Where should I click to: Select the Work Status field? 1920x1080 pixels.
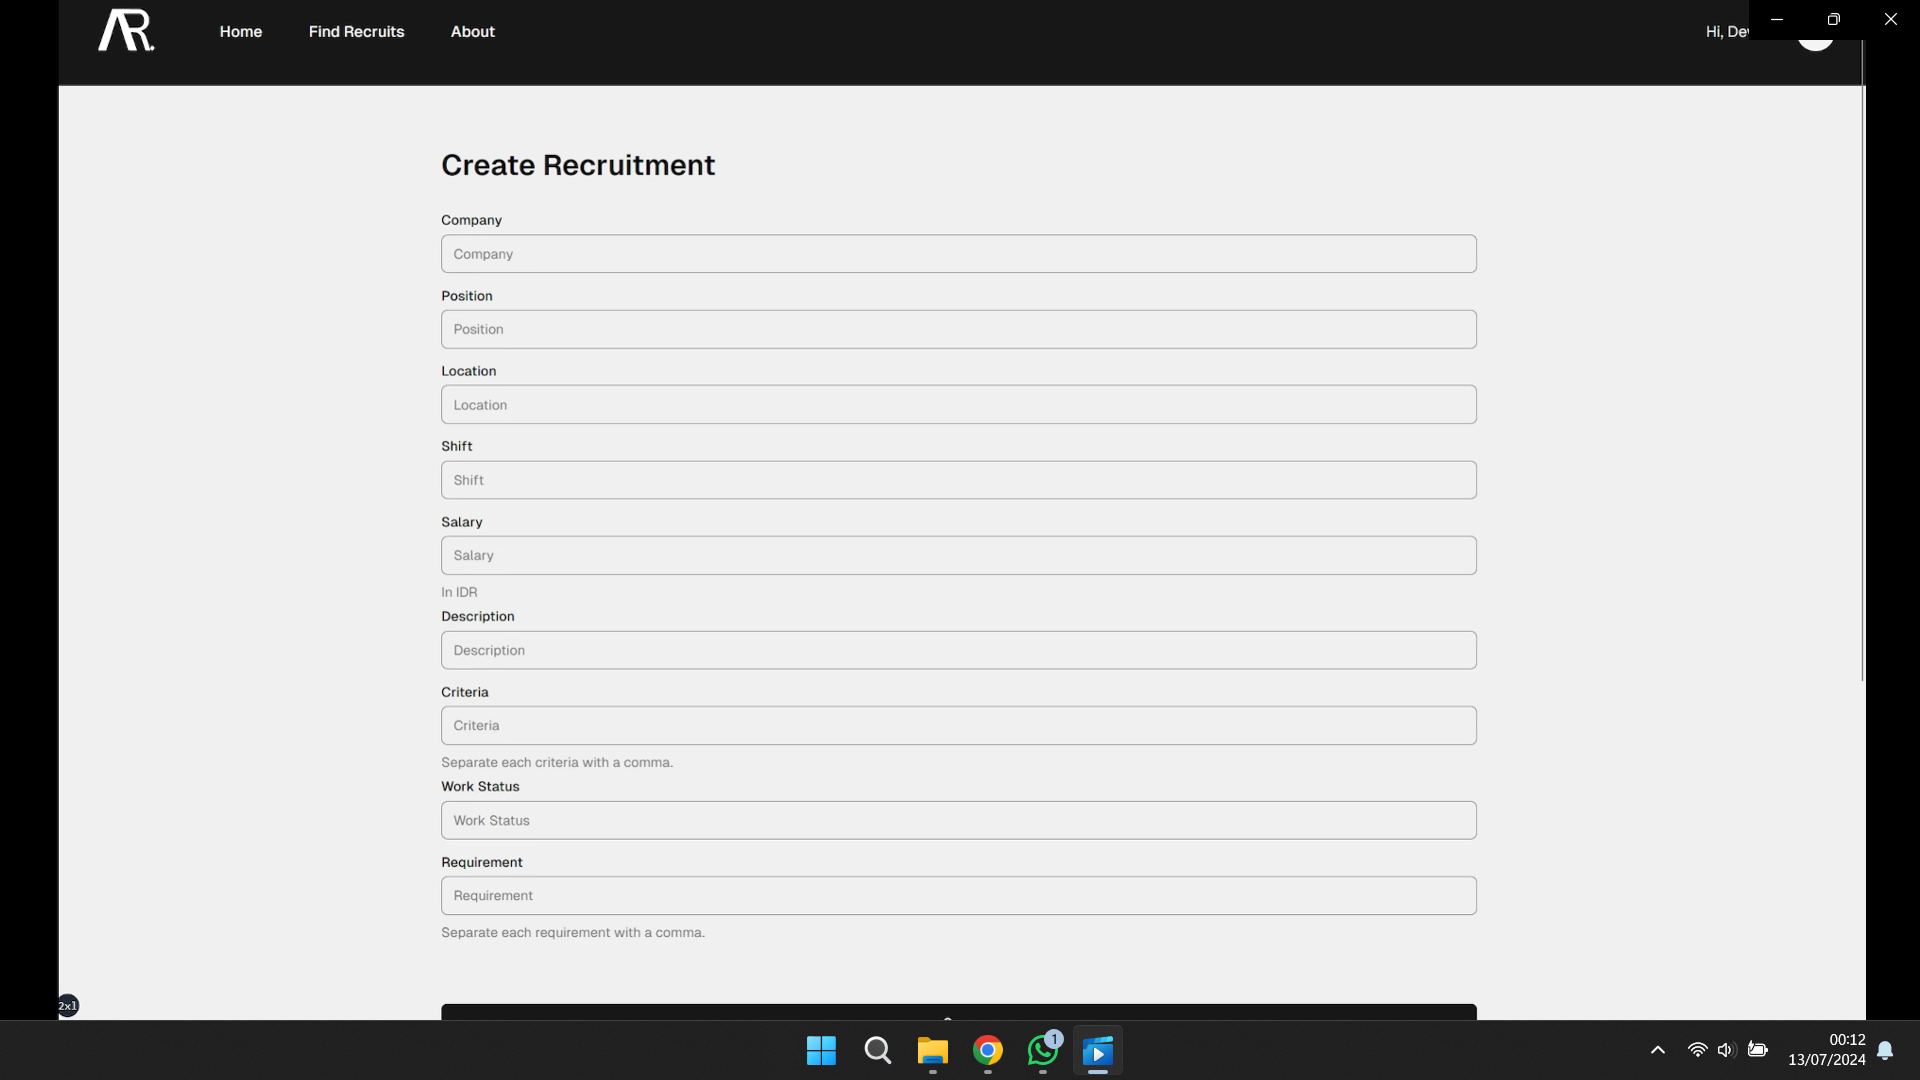tap(958, 821)
